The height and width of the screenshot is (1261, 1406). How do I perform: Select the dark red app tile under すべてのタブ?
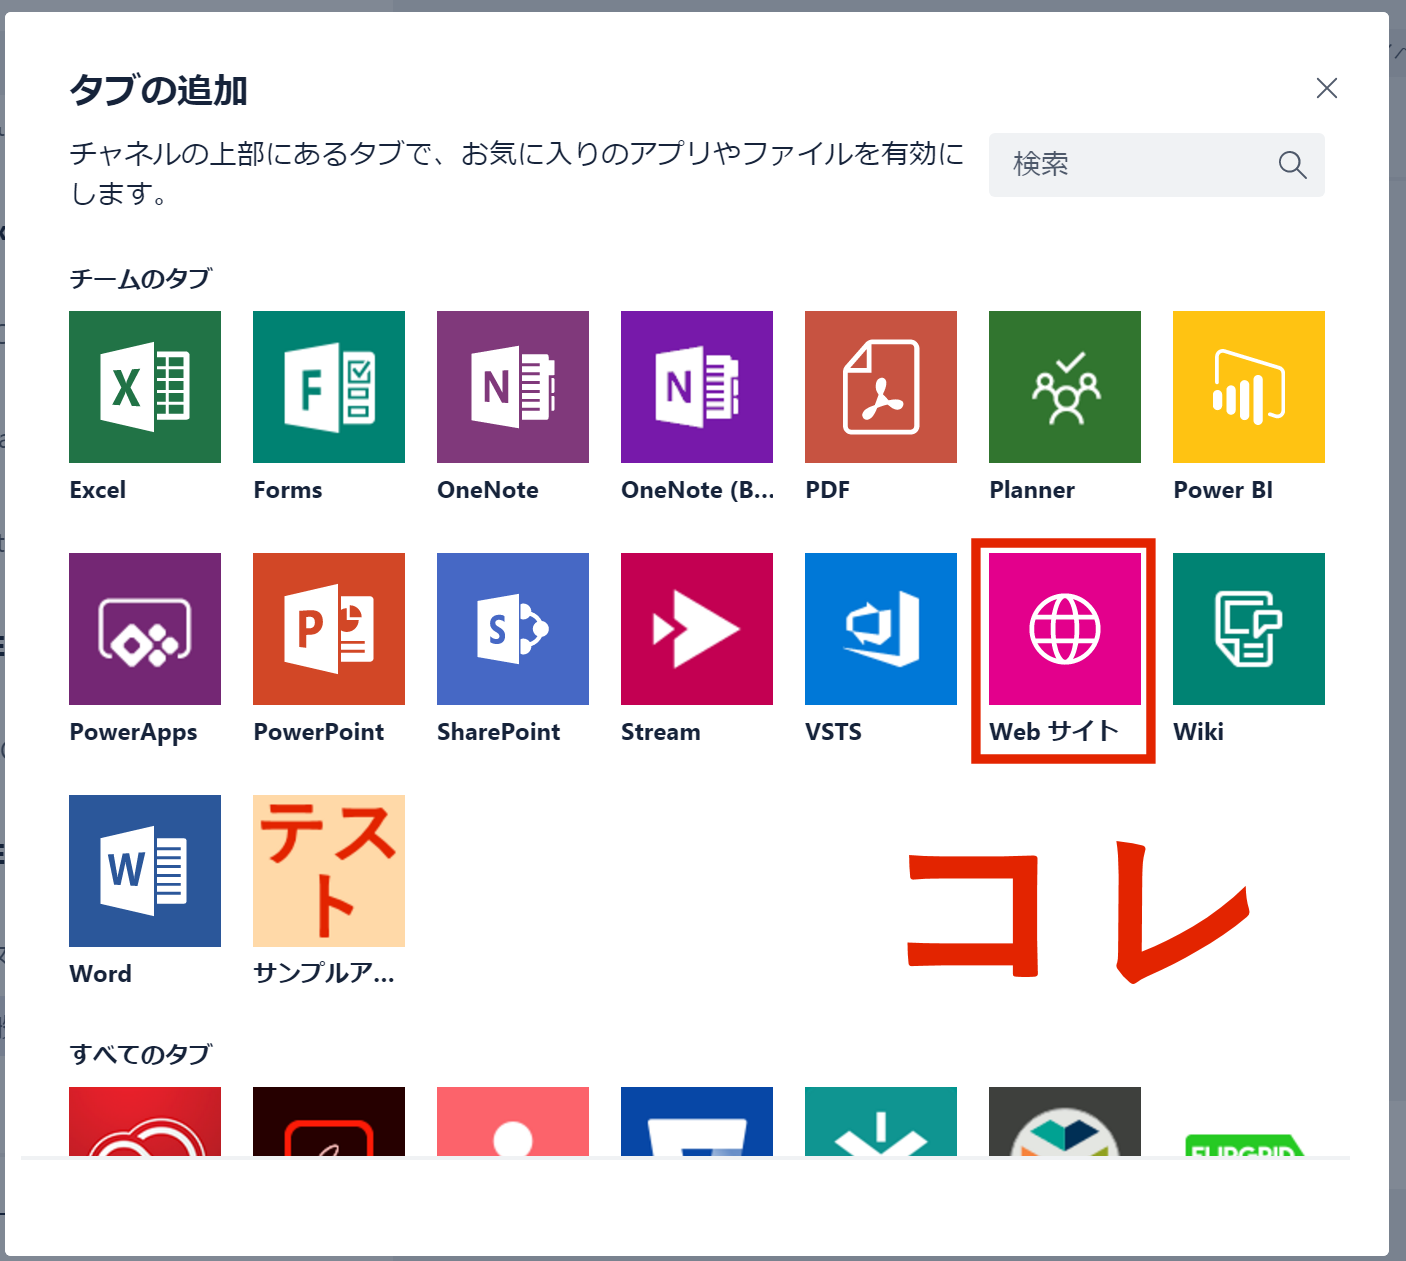point(329,1121)
